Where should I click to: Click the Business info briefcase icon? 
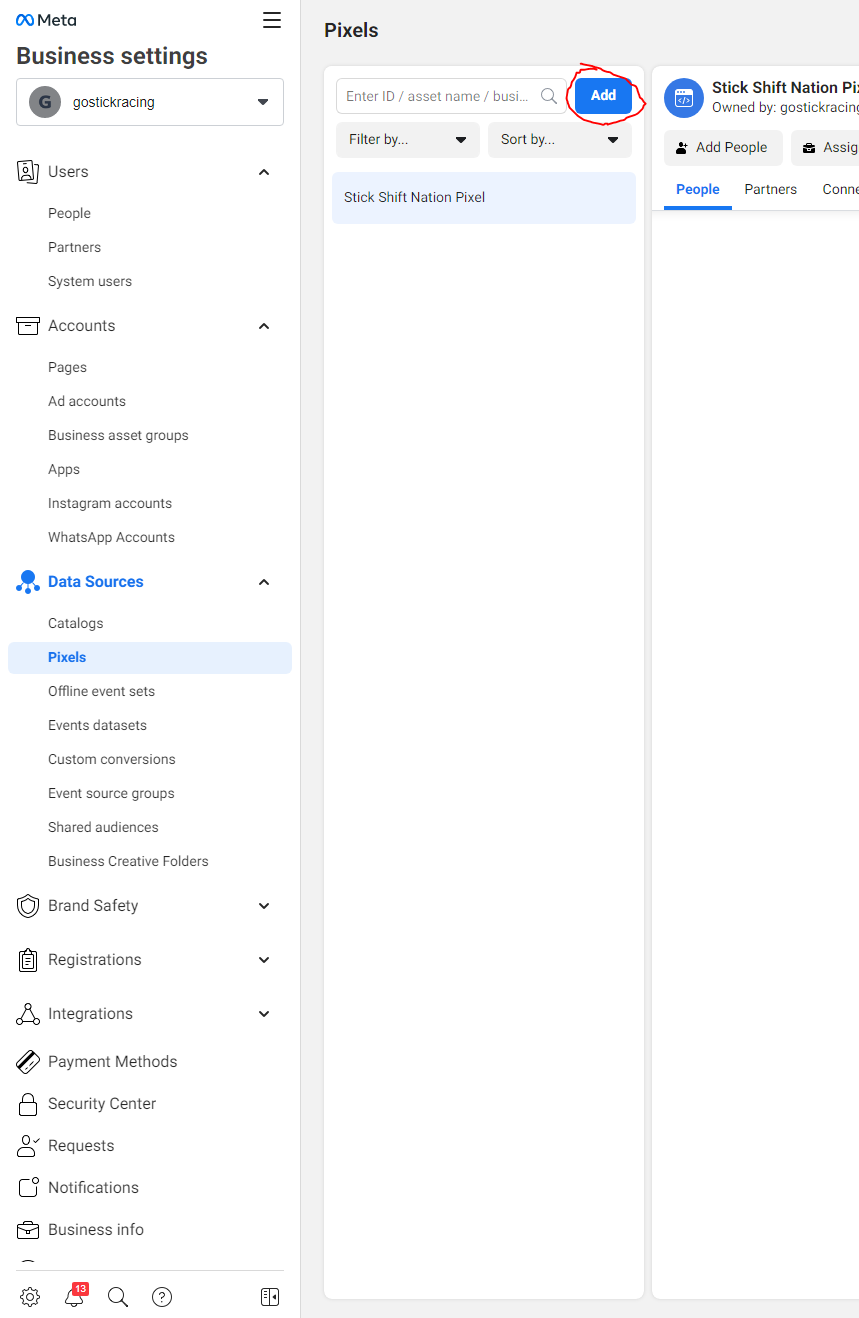pos(28,1230)
